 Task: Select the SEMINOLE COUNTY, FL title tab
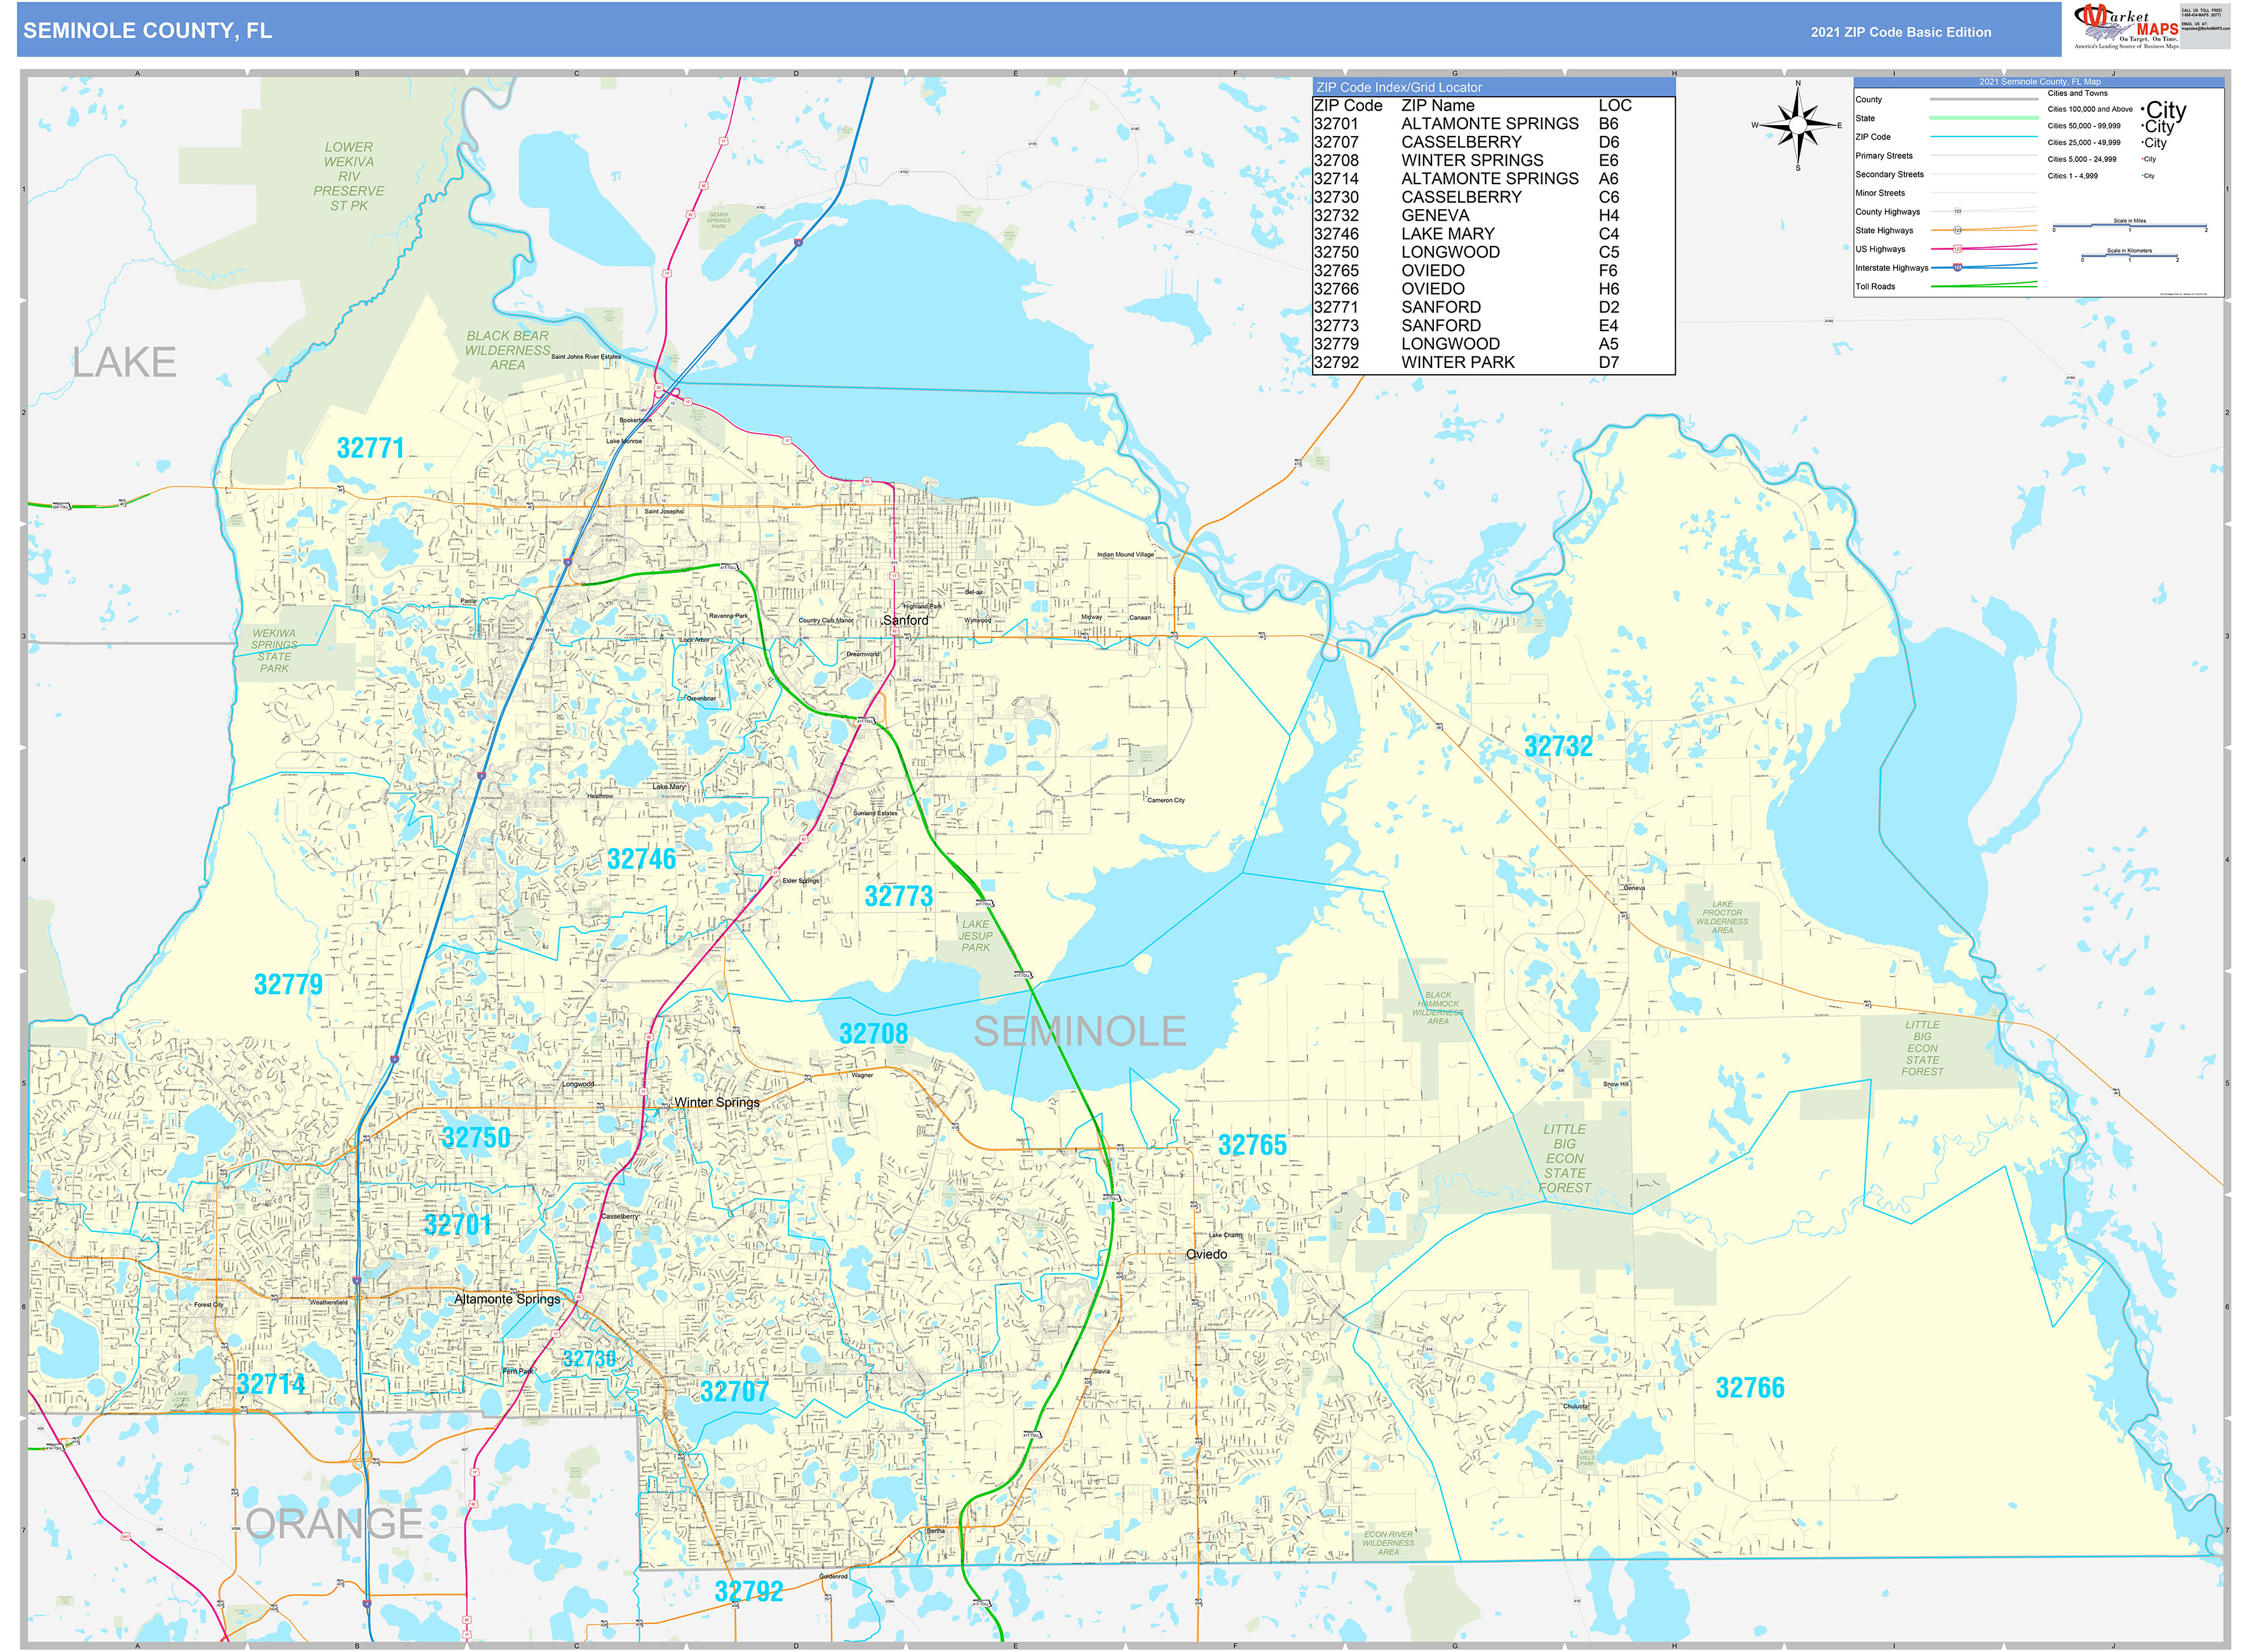pyautogui.click(x=148, y=31)
